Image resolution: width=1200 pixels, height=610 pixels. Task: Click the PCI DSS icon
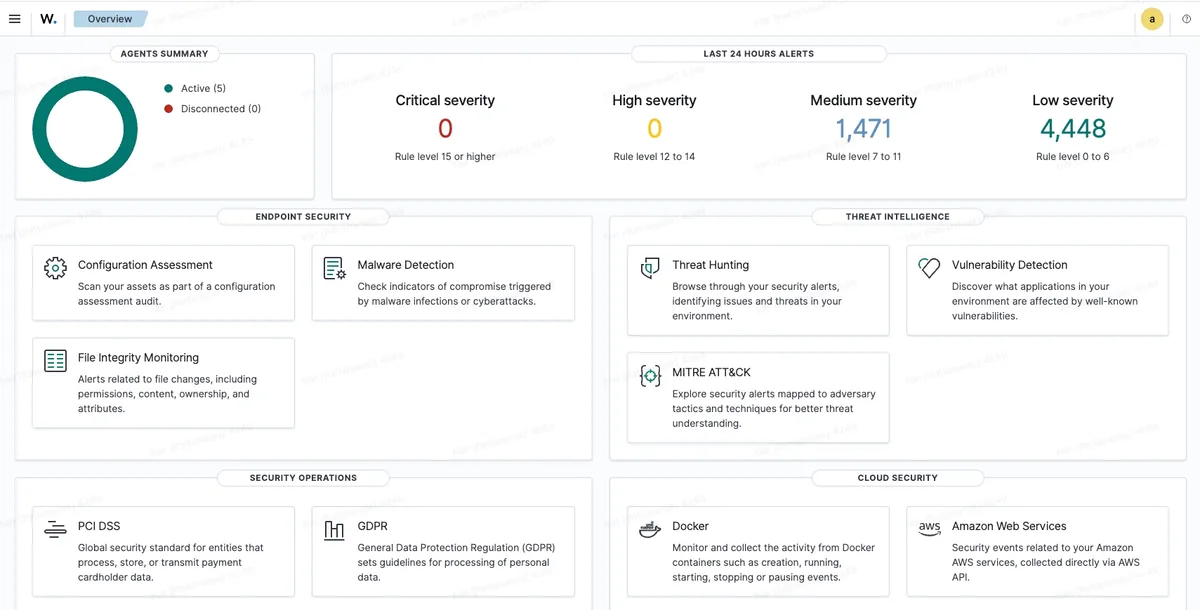[55, 529]
